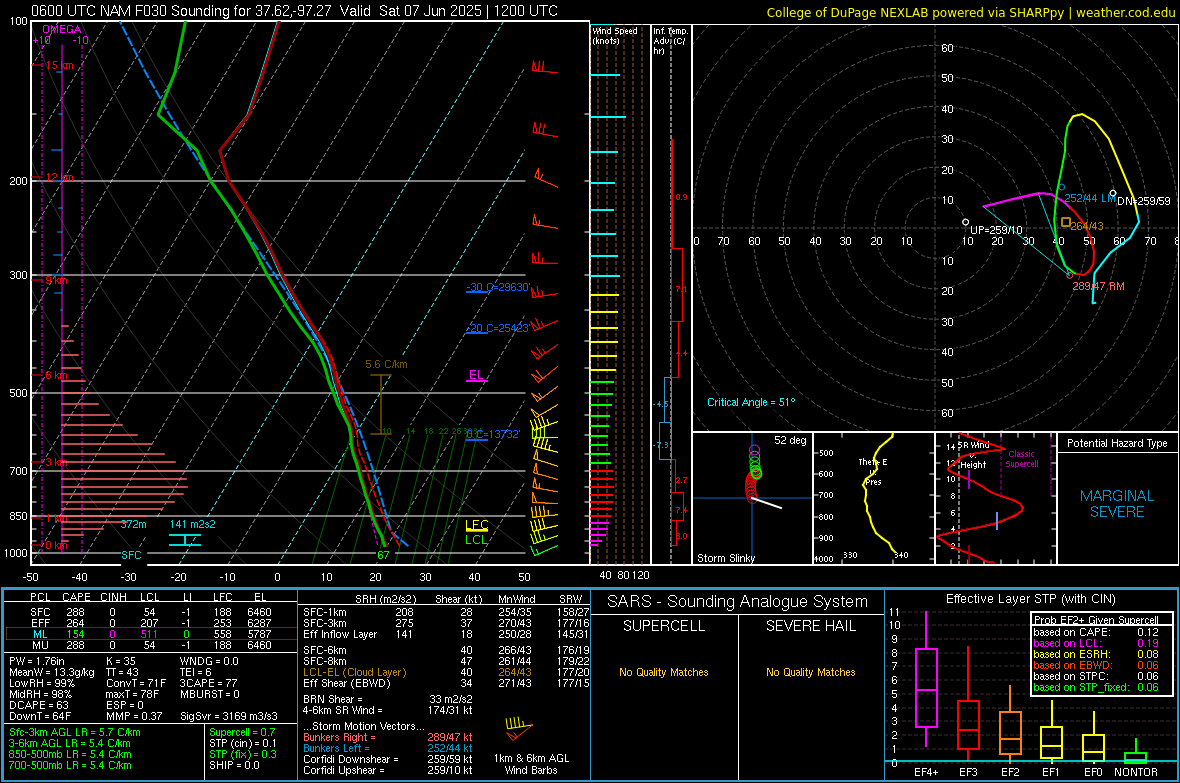The height and width of the screenshot is (783, 1180).
Task: Select the MU parcel row in table
Action: point(151,644)
